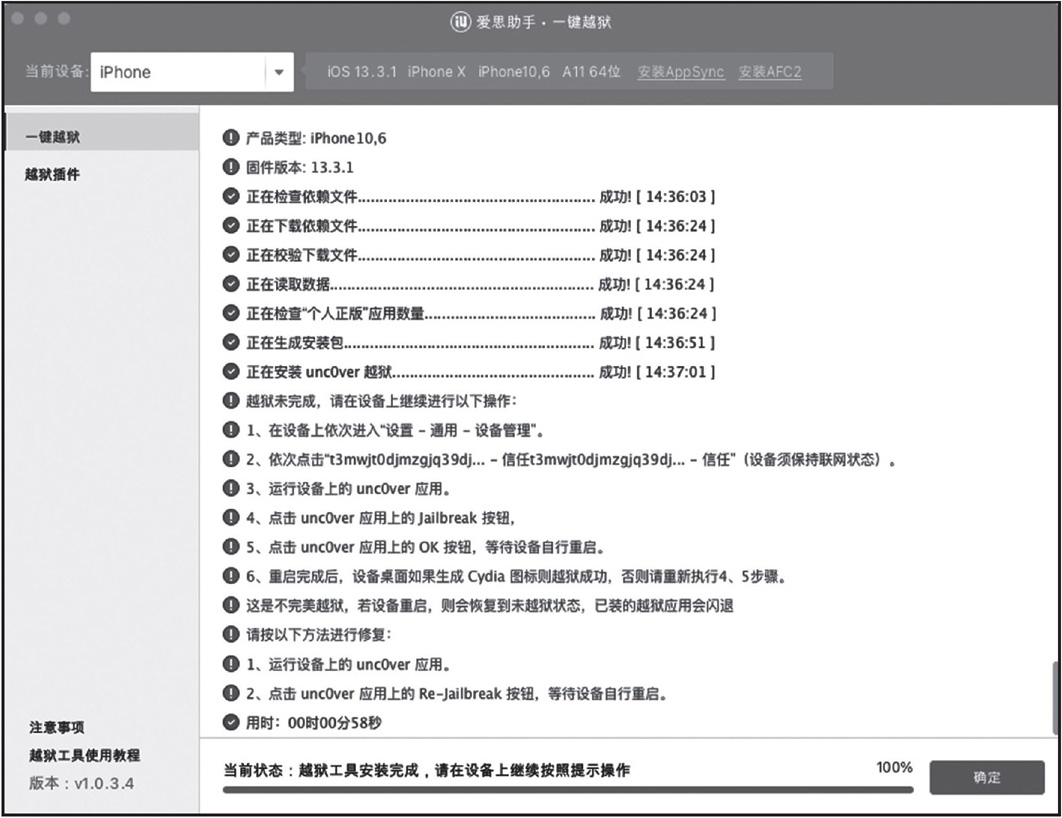Viewport: 1062px width, 818px height.
Task: Click checkmark icon beside 正在生成安装包
Action: 231,343
